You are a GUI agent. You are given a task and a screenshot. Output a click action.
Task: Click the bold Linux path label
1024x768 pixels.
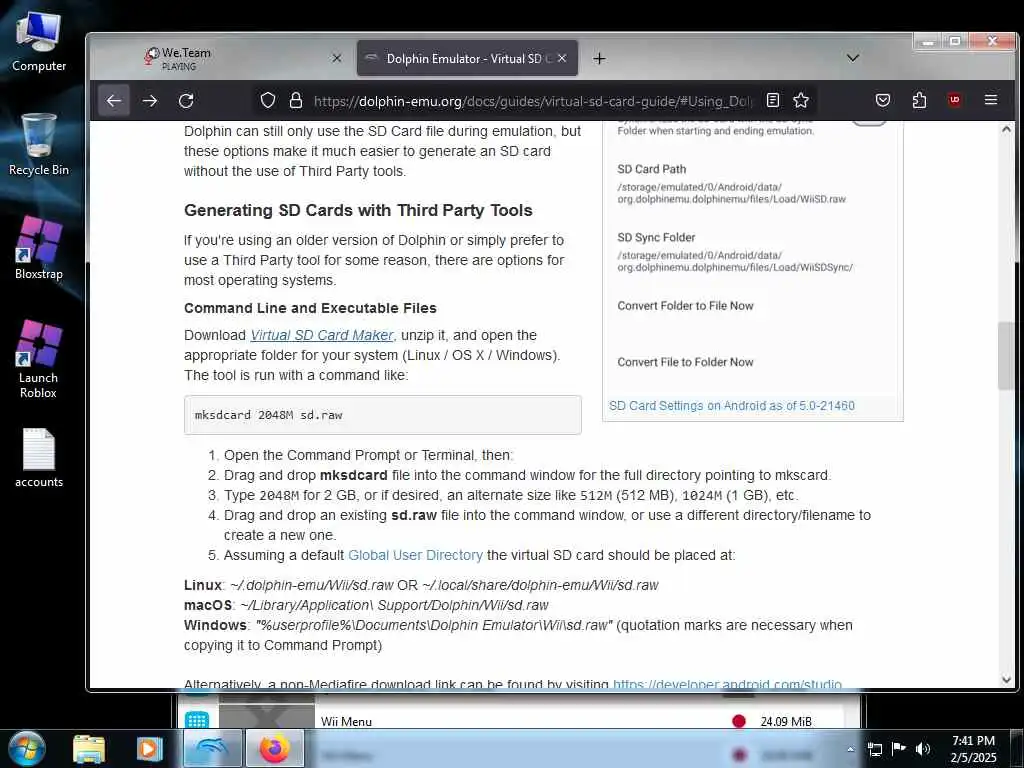(x=203, y=585)
